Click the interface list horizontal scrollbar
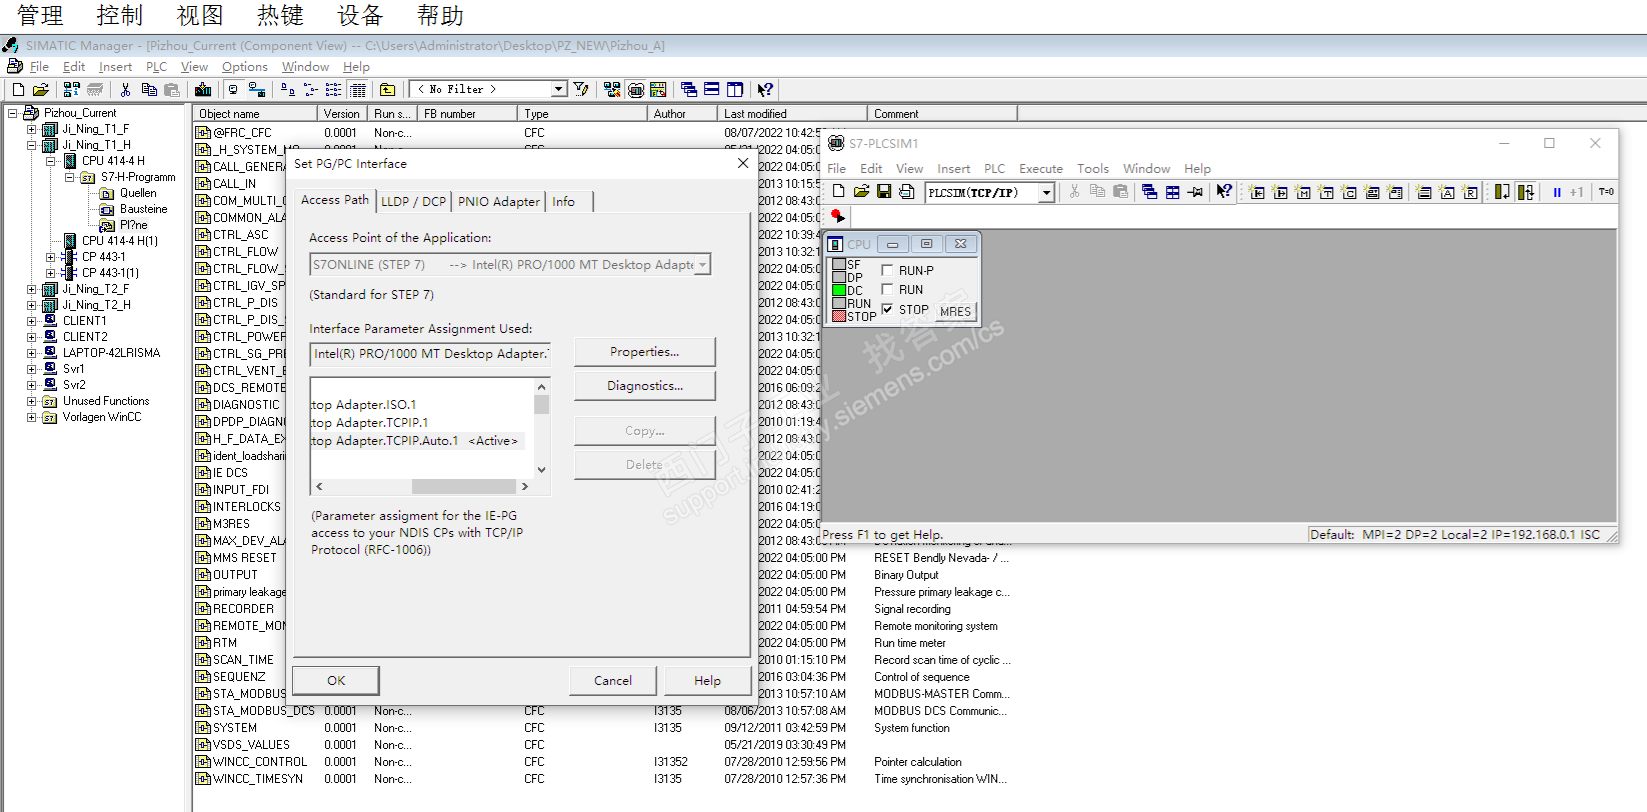The height and width of the screenshot is (812, 1647). click(420, 487)
